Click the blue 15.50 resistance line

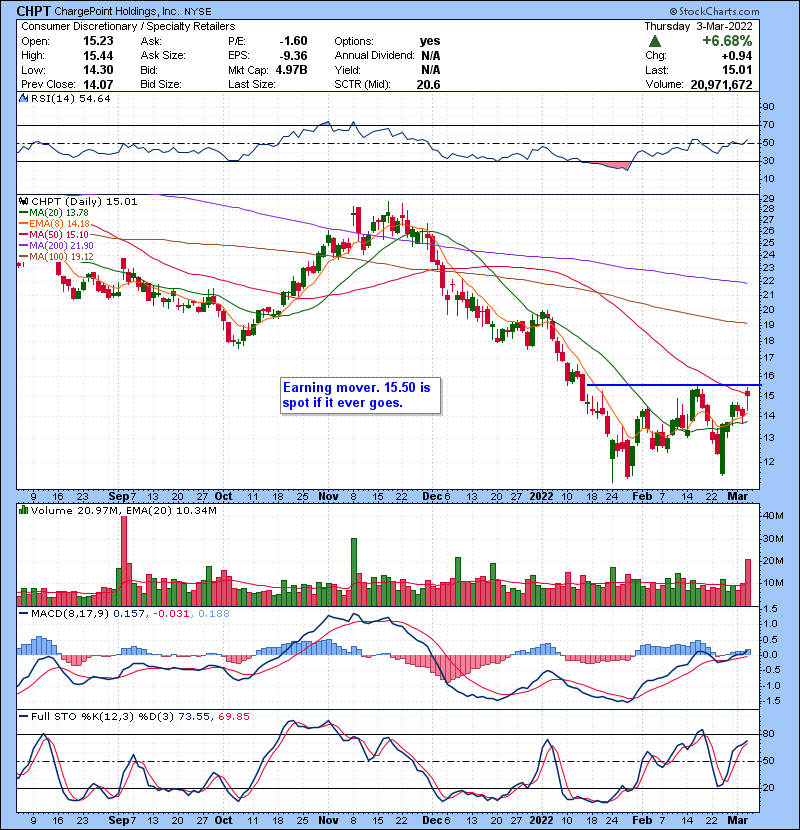[673, 385]
